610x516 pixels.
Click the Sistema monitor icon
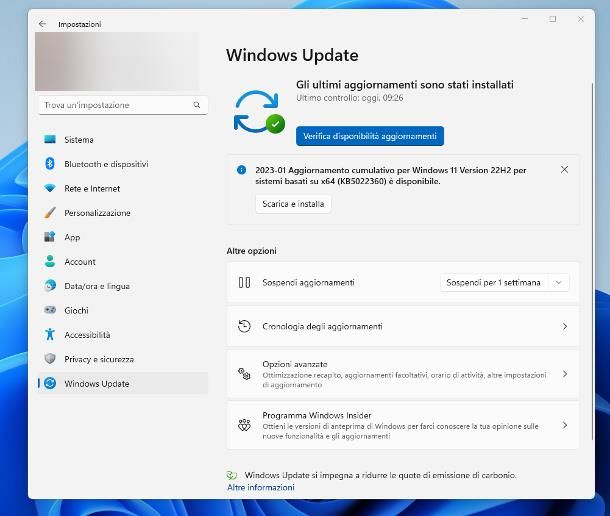[50, 139]
